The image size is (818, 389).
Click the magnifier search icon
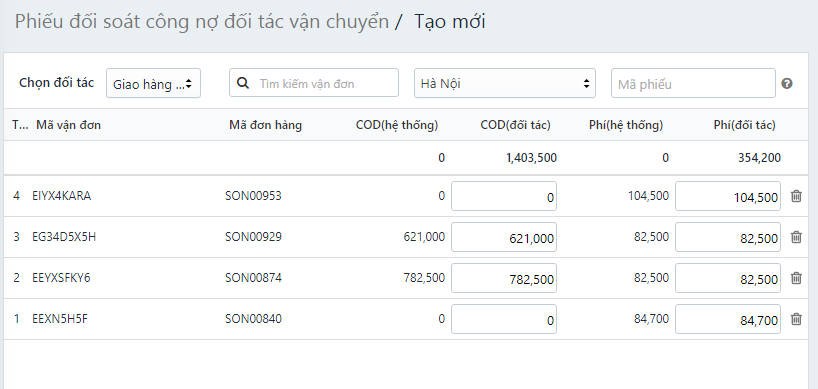point(243,83)
